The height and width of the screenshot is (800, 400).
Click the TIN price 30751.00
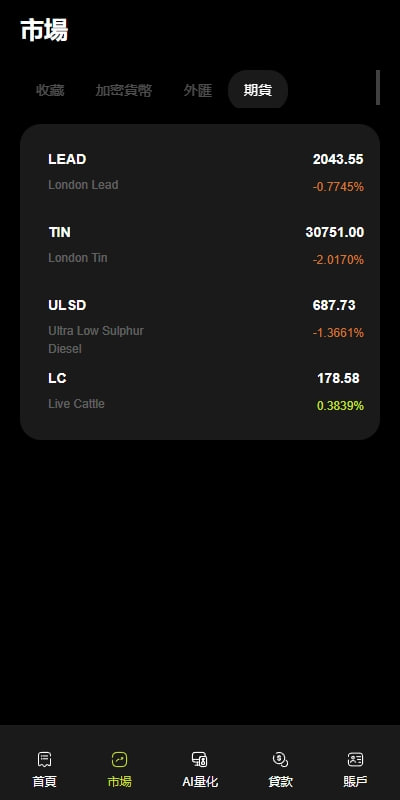[x=335, y=233]
